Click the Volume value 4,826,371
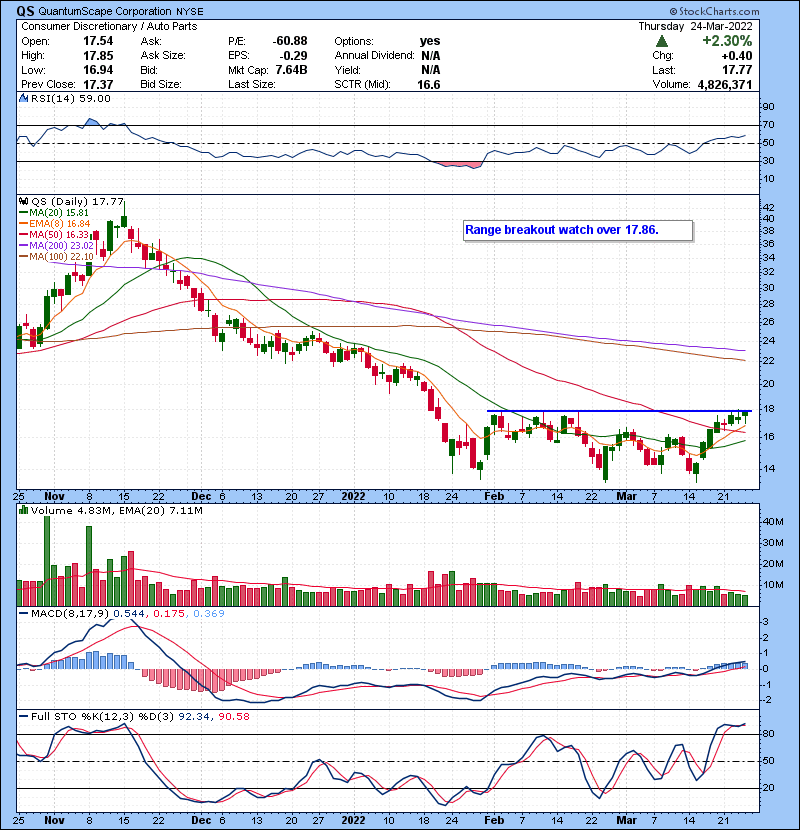The width and height of the screenshot is (800, 830). [x=725, y=84]
